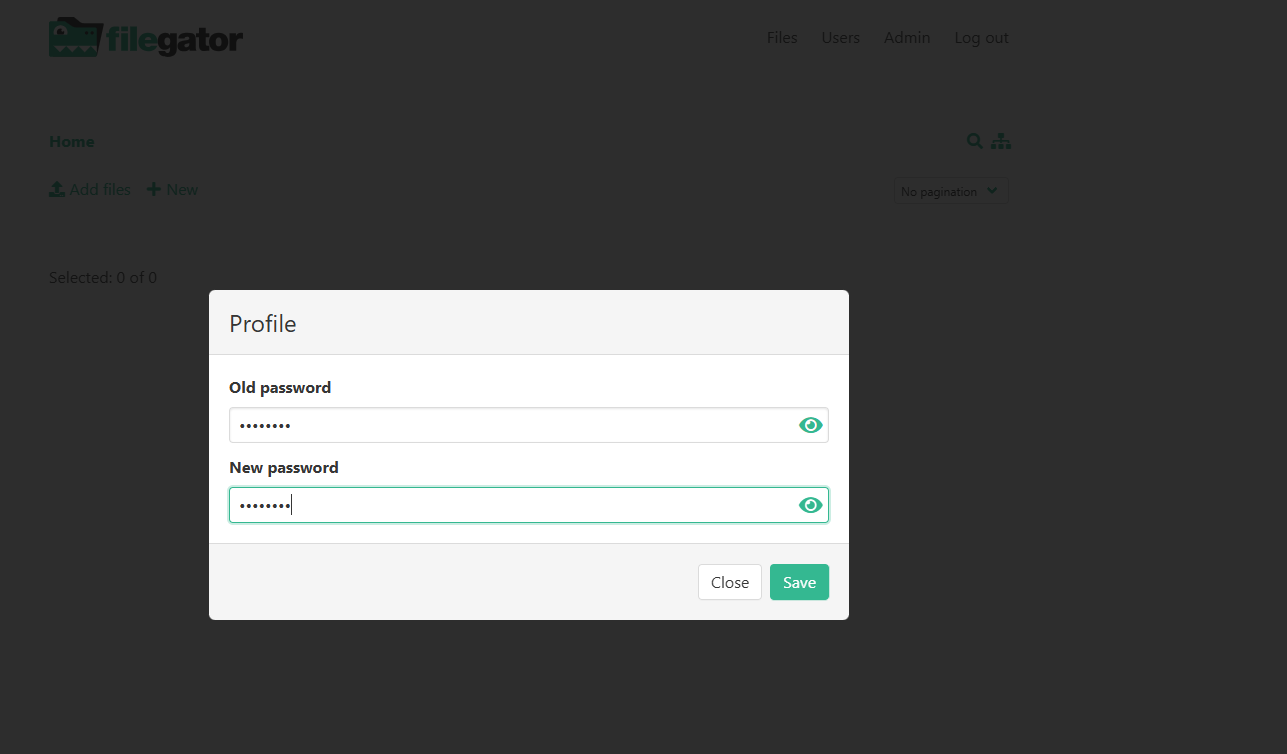The height and width of the screenshot is (754, 1287).
Task: Click the 'New password' label
Action: click(284, 467)
